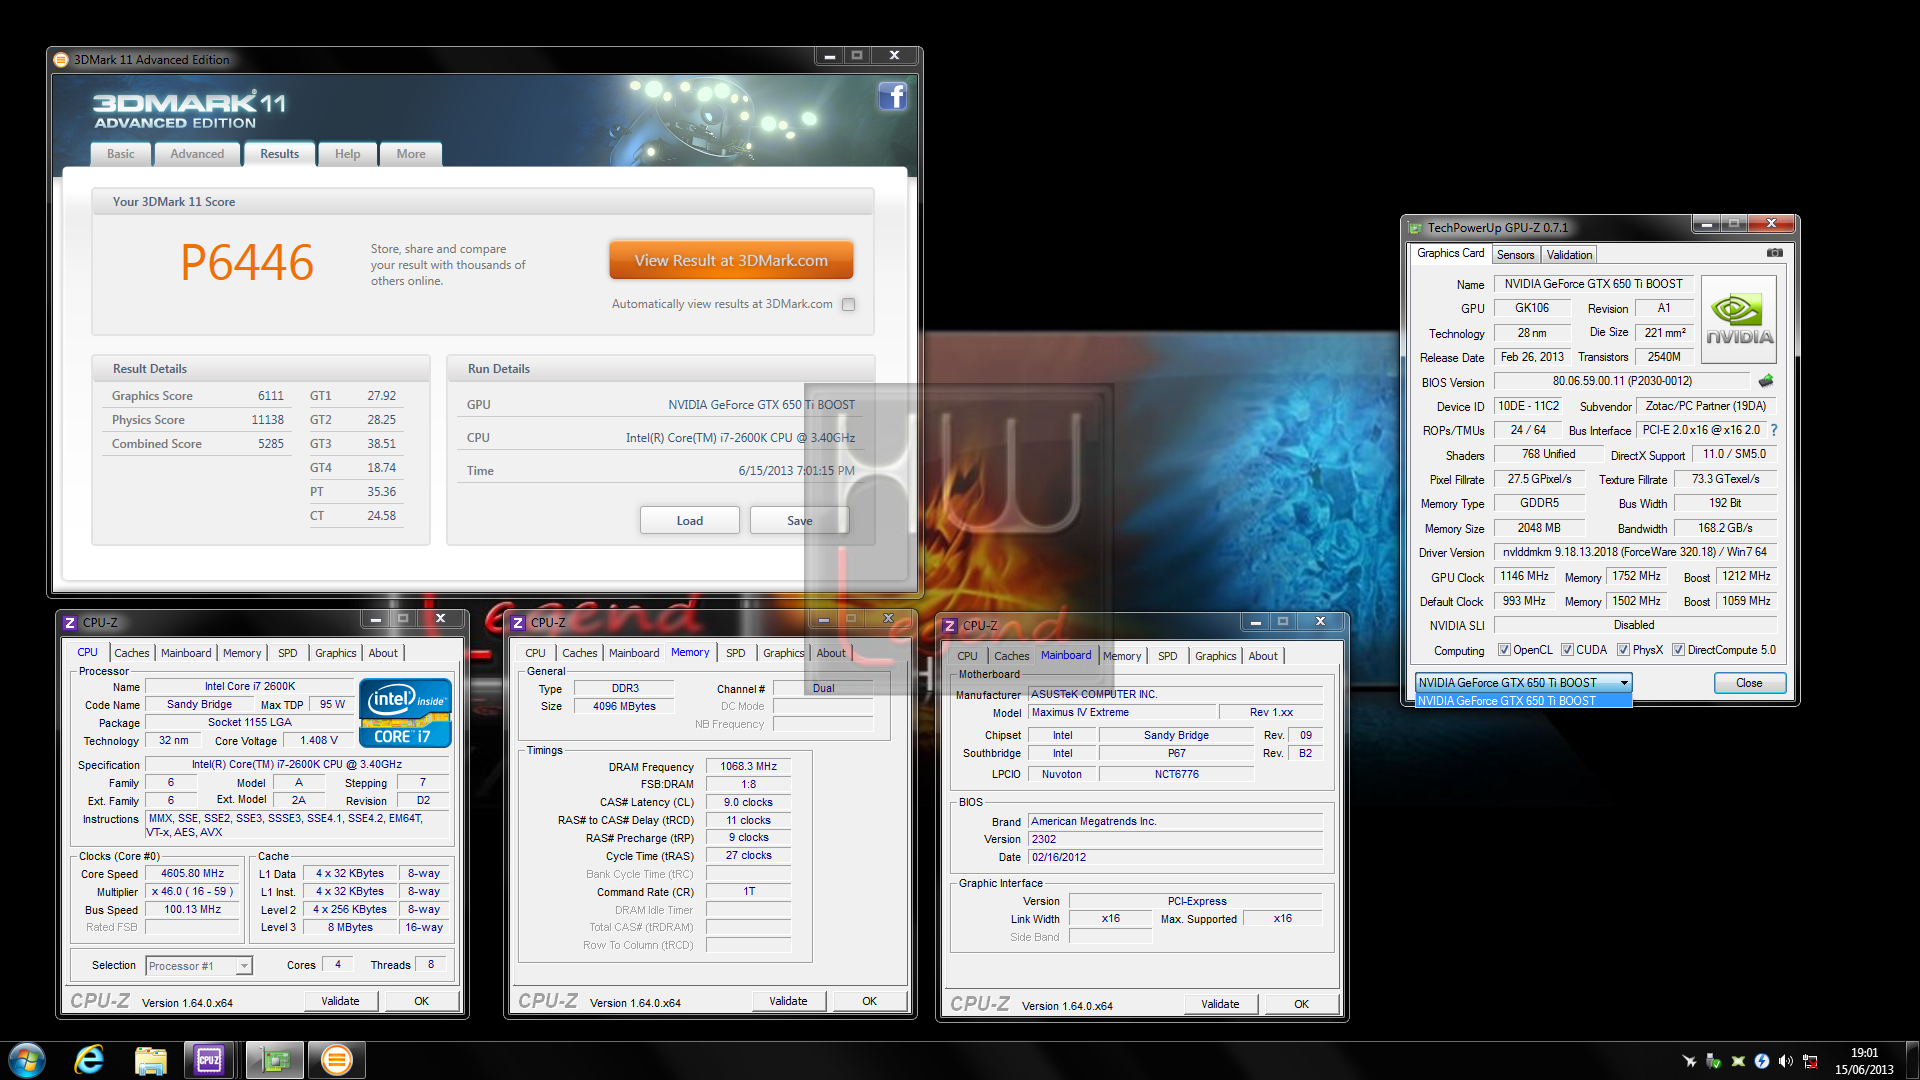Open the Windows Start button
Screen dimensions: 1920x1080
(x=27, y=1060)
